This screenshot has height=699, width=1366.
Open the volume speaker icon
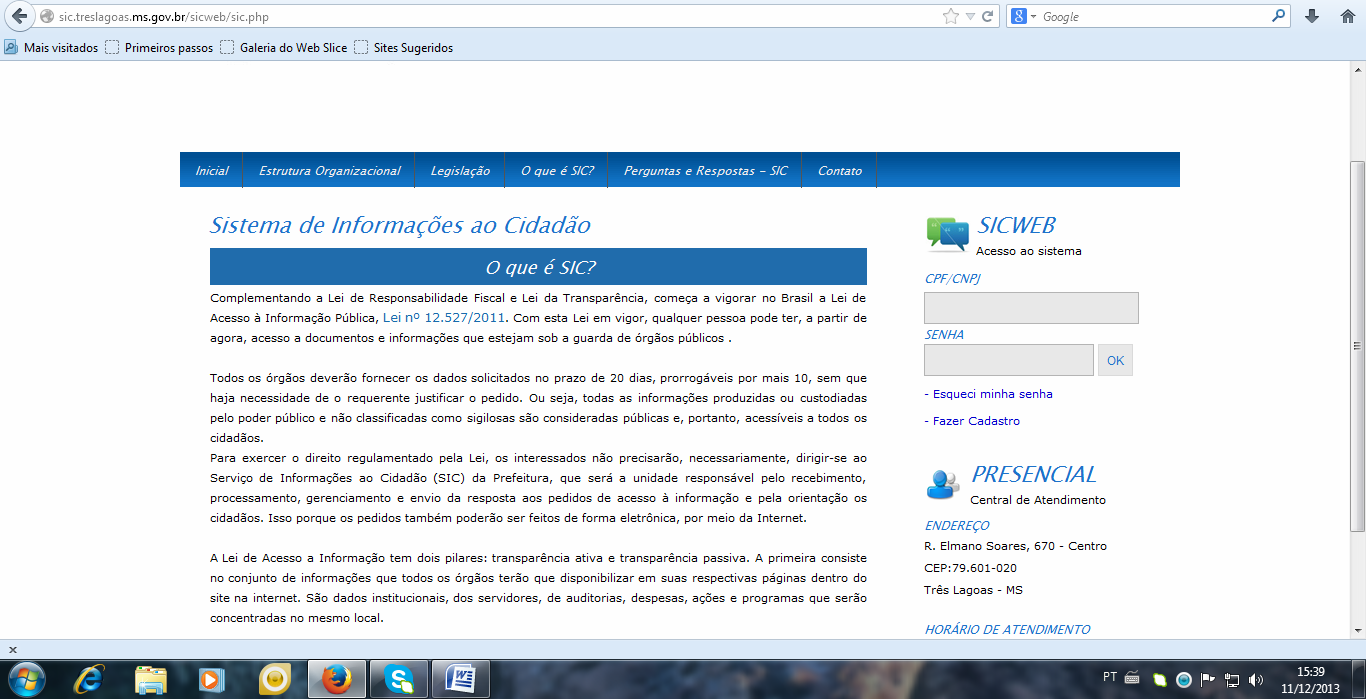(1256, 680)
